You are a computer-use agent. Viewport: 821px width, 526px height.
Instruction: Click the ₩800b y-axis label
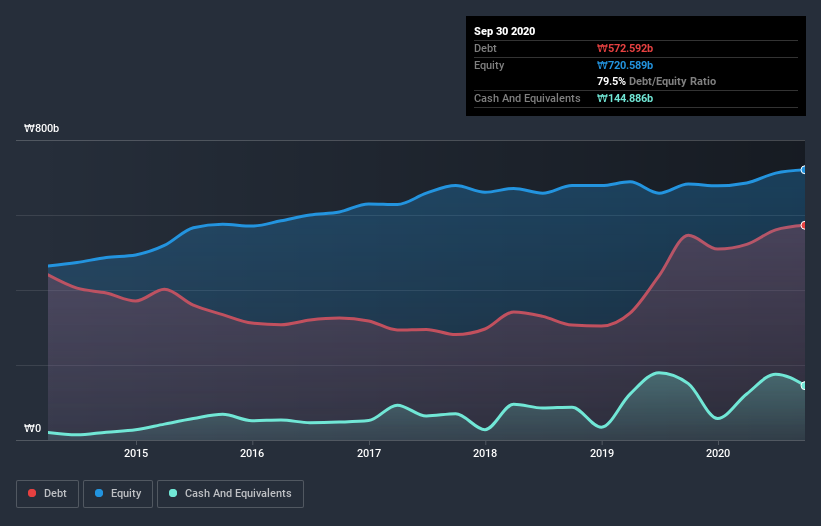(41, 128)
